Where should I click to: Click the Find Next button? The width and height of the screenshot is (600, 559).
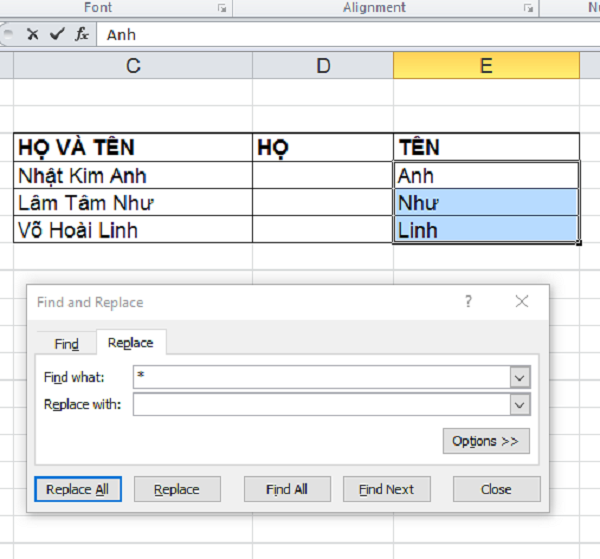point(386,489)
